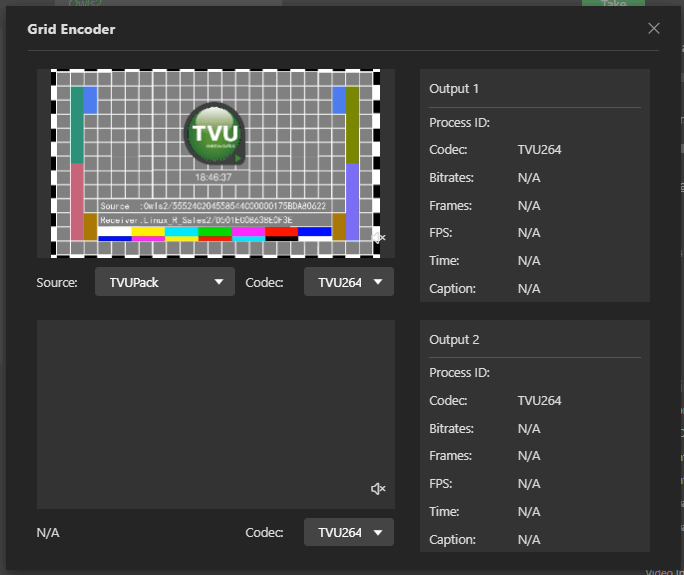Open the Source dropdown showing TVUPack
The width and height of the screenshot is (684, 575).
[165, 282]
